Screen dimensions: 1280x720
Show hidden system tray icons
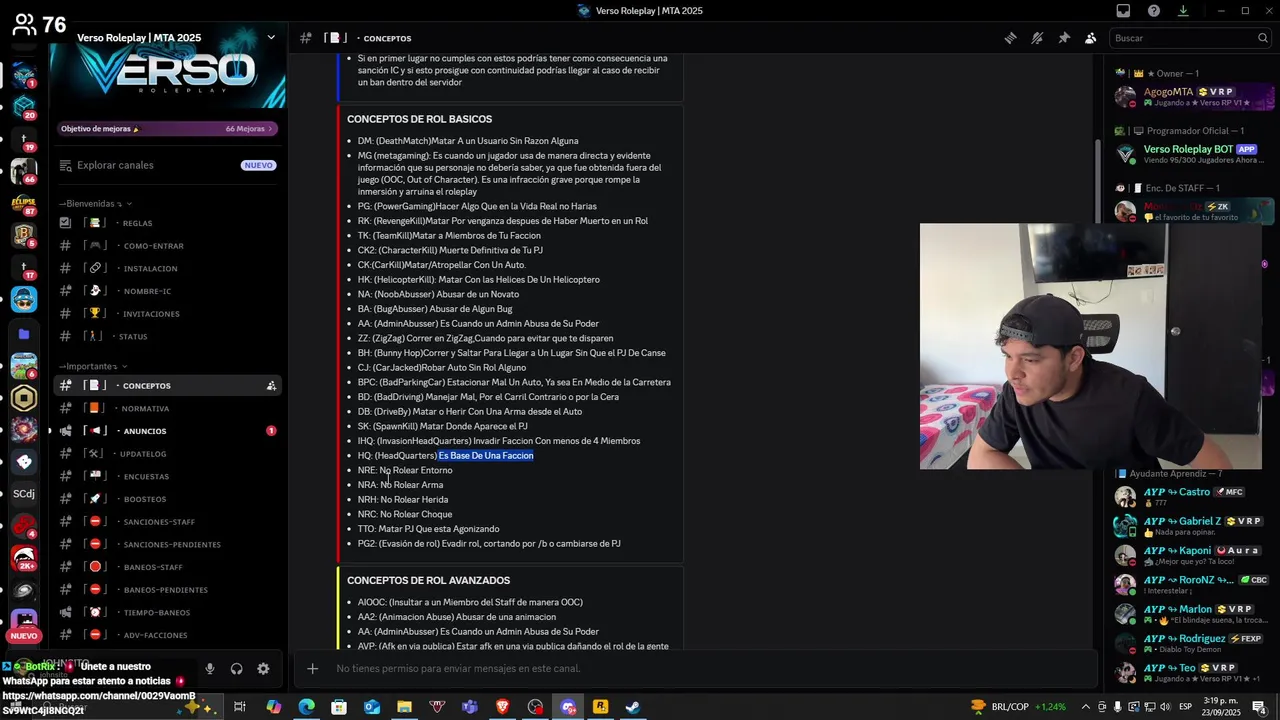(x=1086, y=707)
